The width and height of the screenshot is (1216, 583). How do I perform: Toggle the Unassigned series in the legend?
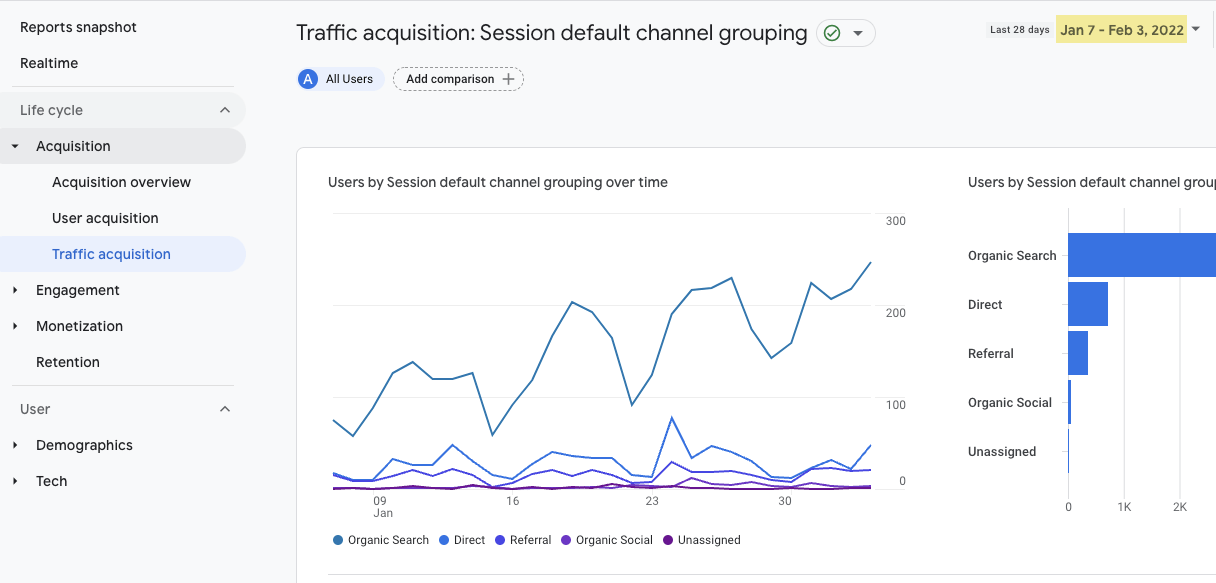(x=668, y=539)
